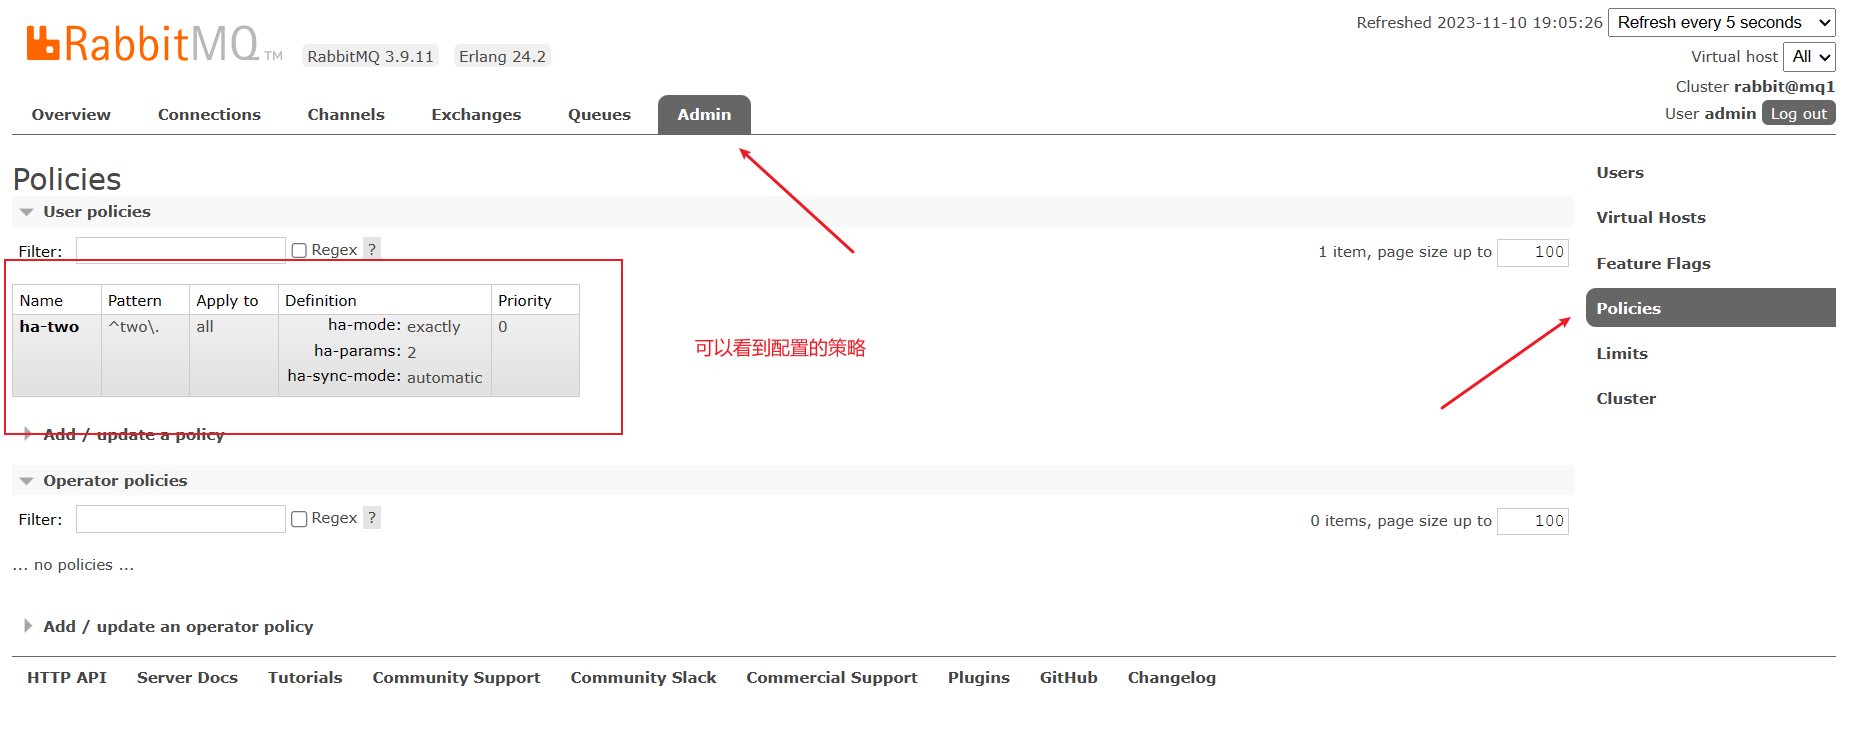Open the Changelog link

click(1172, 677)
